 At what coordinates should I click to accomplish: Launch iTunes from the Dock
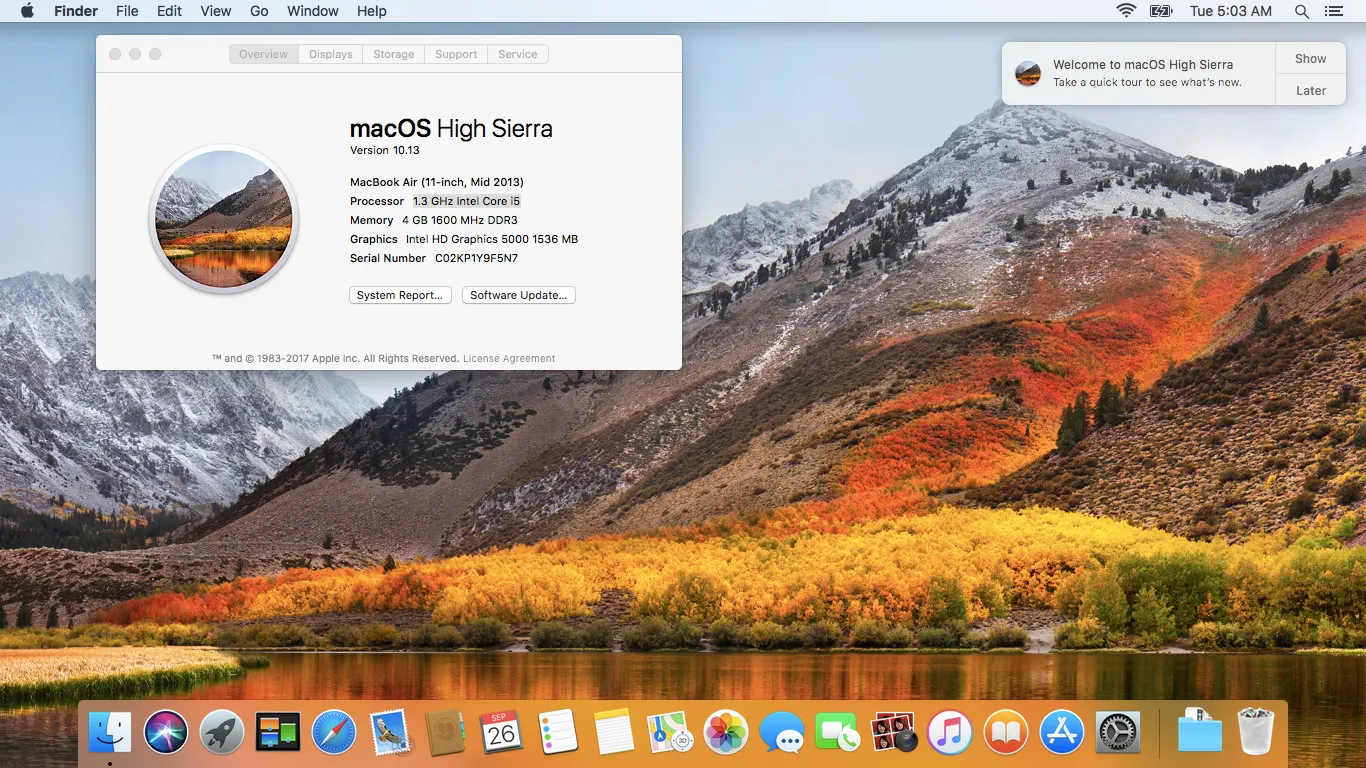[x=950, y=733]
